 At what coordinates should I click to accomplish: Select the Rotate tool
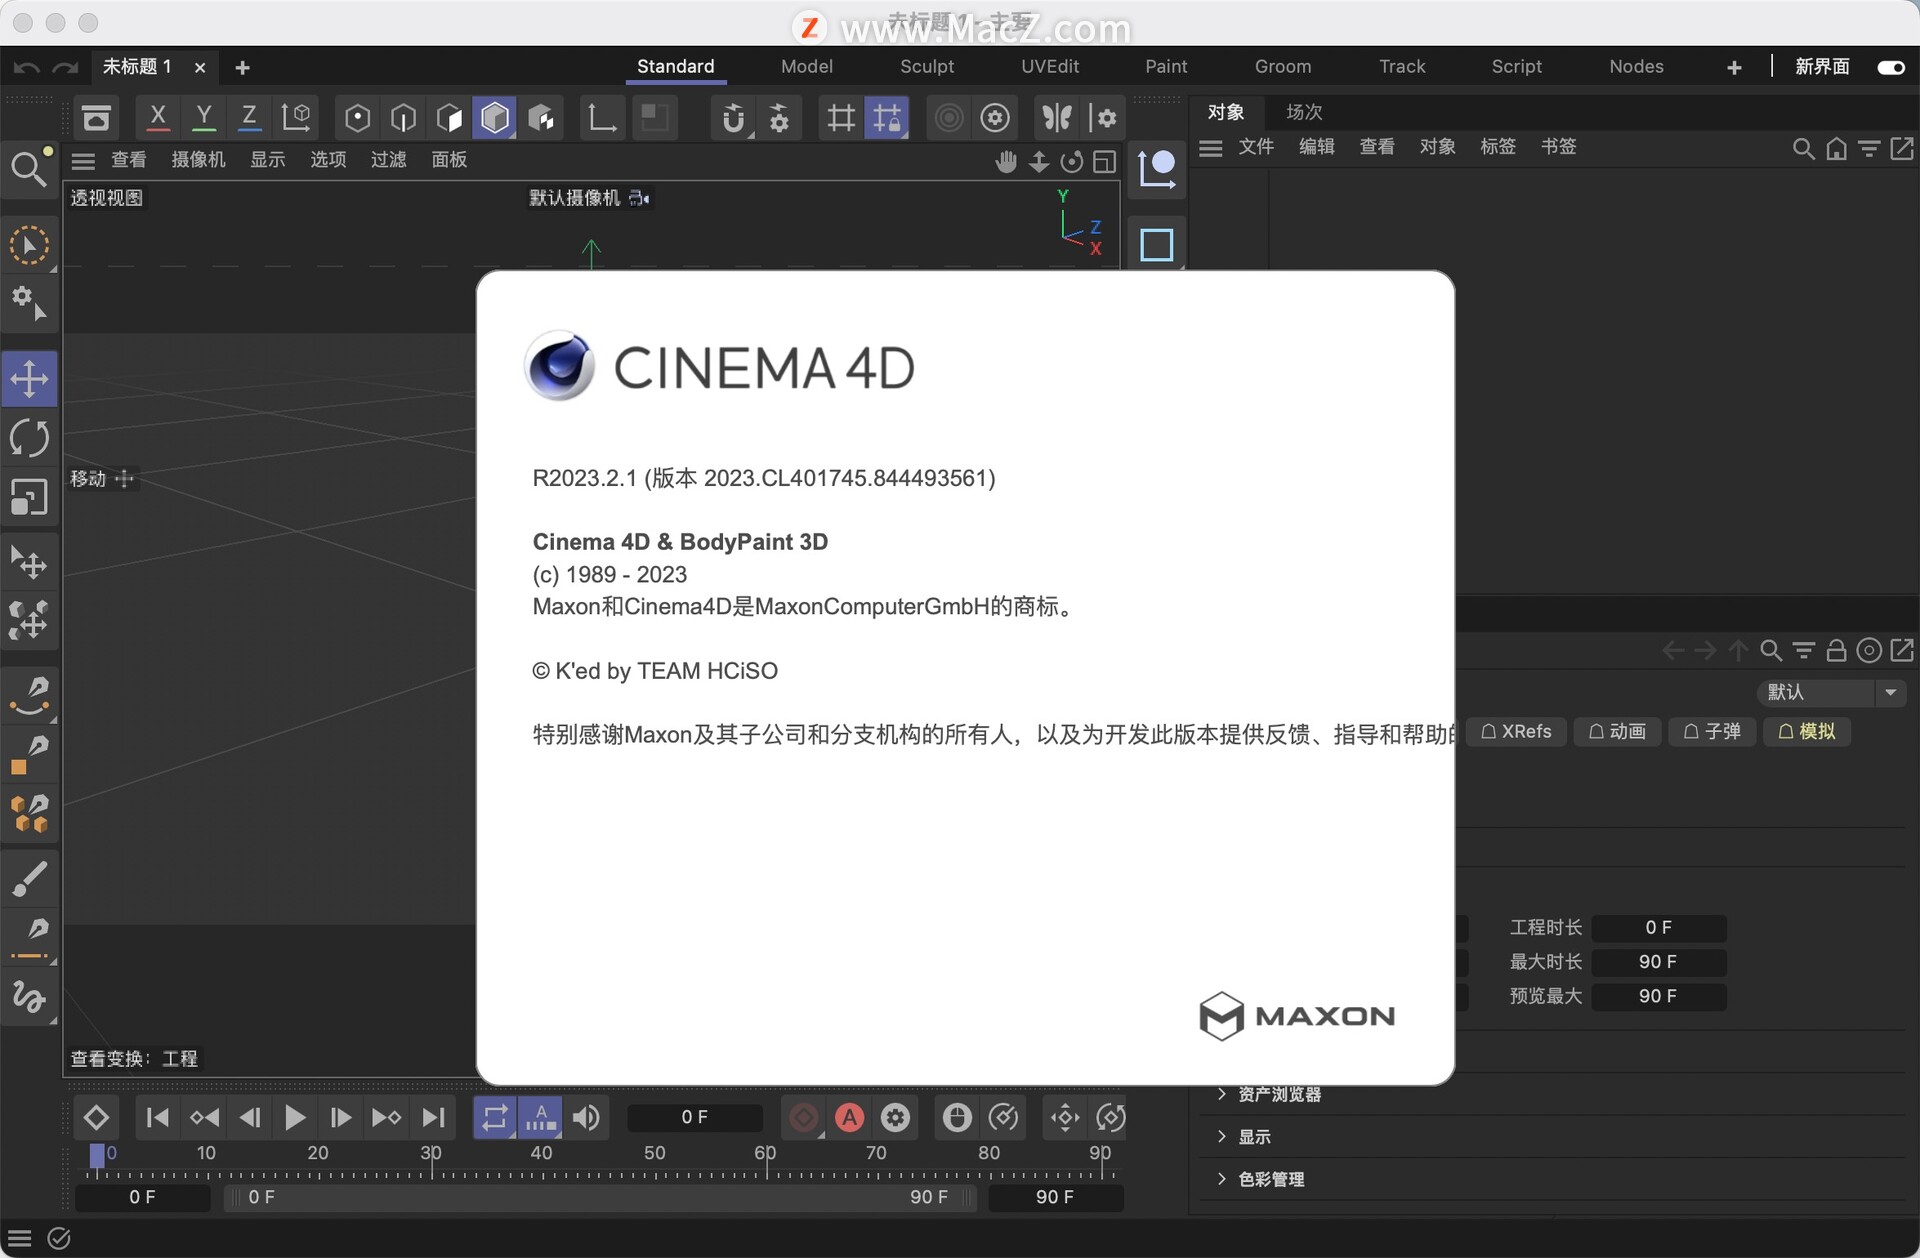pos(29,437)
